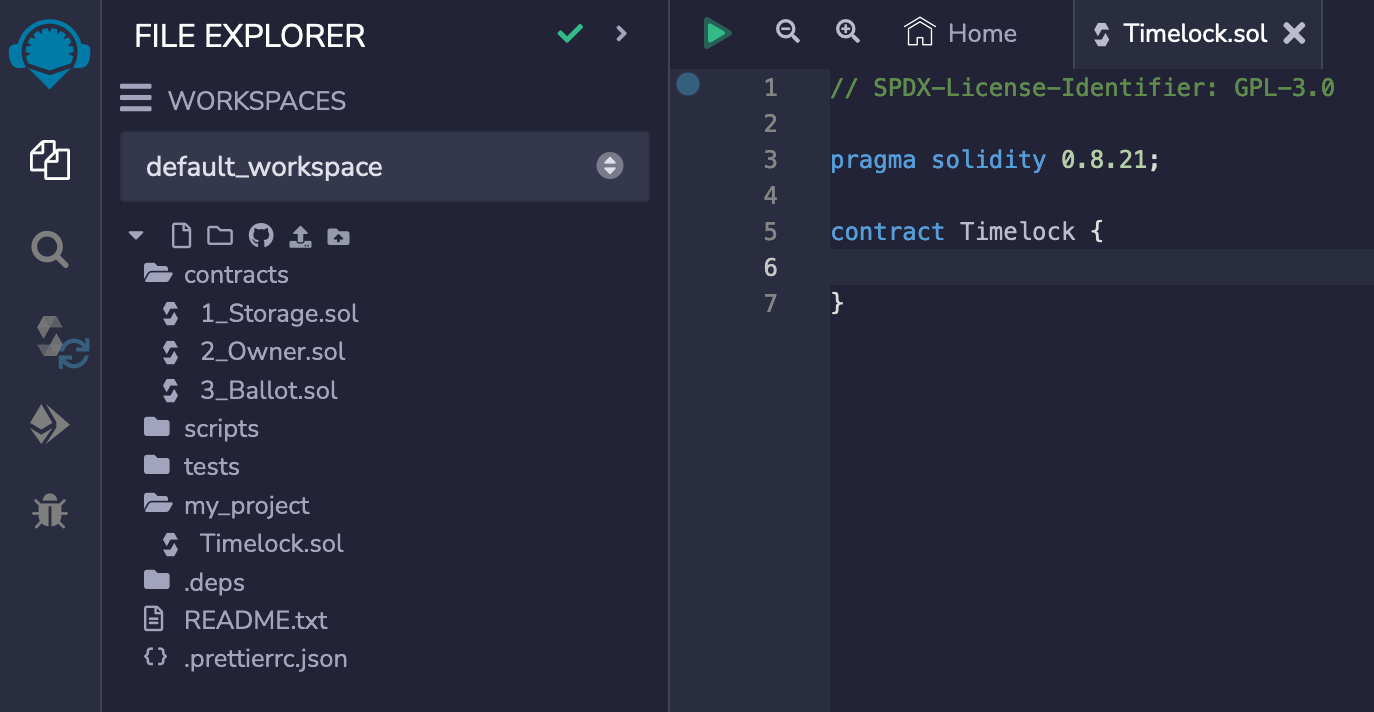The height and width of the screenshot is (712, 1374).
Task: Open the Debugger bug icon
Action: coord(50,512)
